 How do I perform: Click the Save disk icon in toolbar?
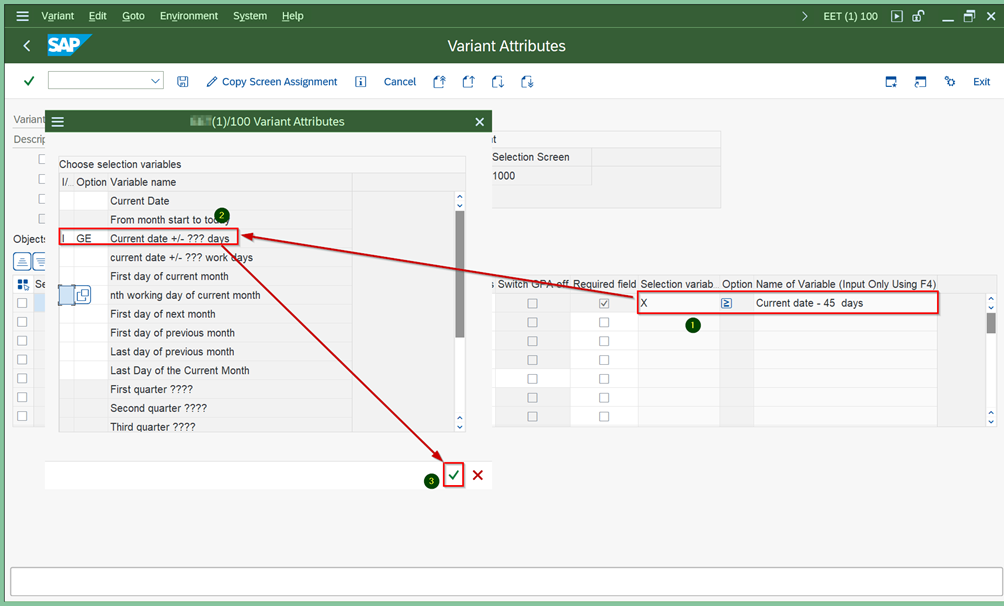pyautogui.click(x=183, y=82)
